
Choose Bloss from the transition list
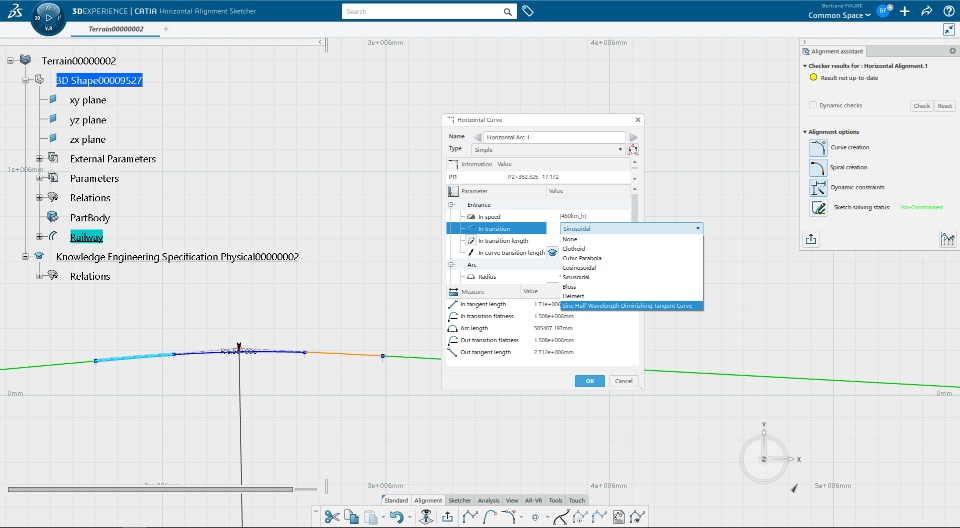coord(569,287)
